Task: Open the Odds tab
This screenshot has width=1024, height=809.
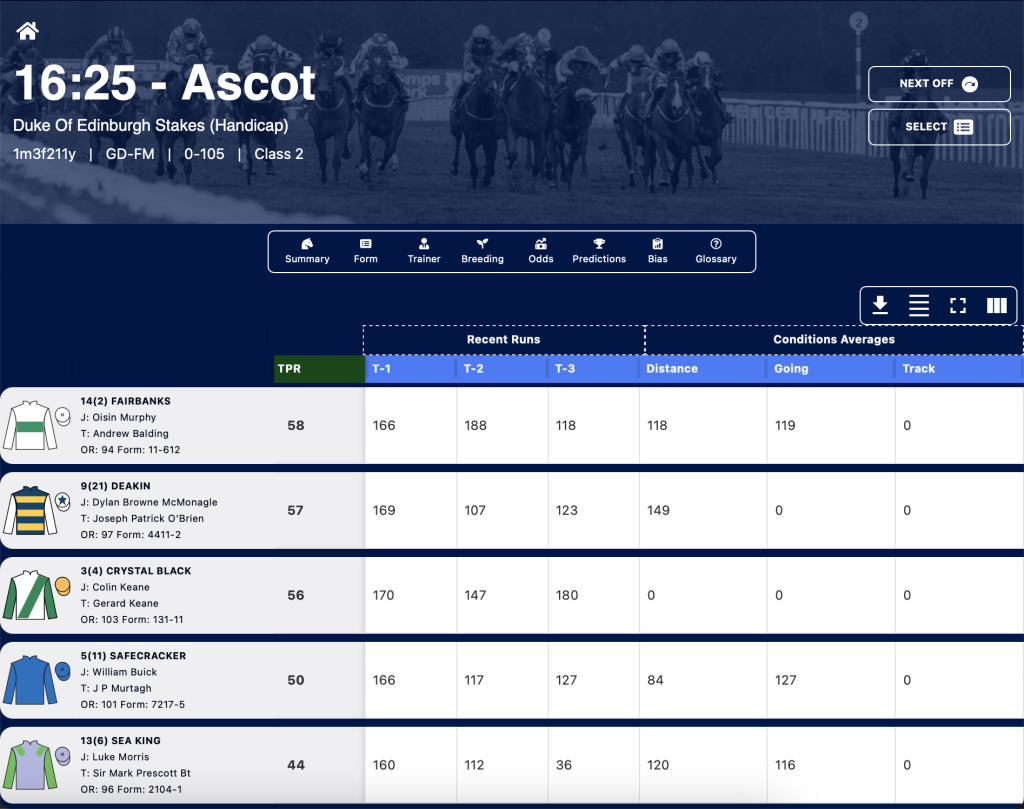Action: (541, 251)
